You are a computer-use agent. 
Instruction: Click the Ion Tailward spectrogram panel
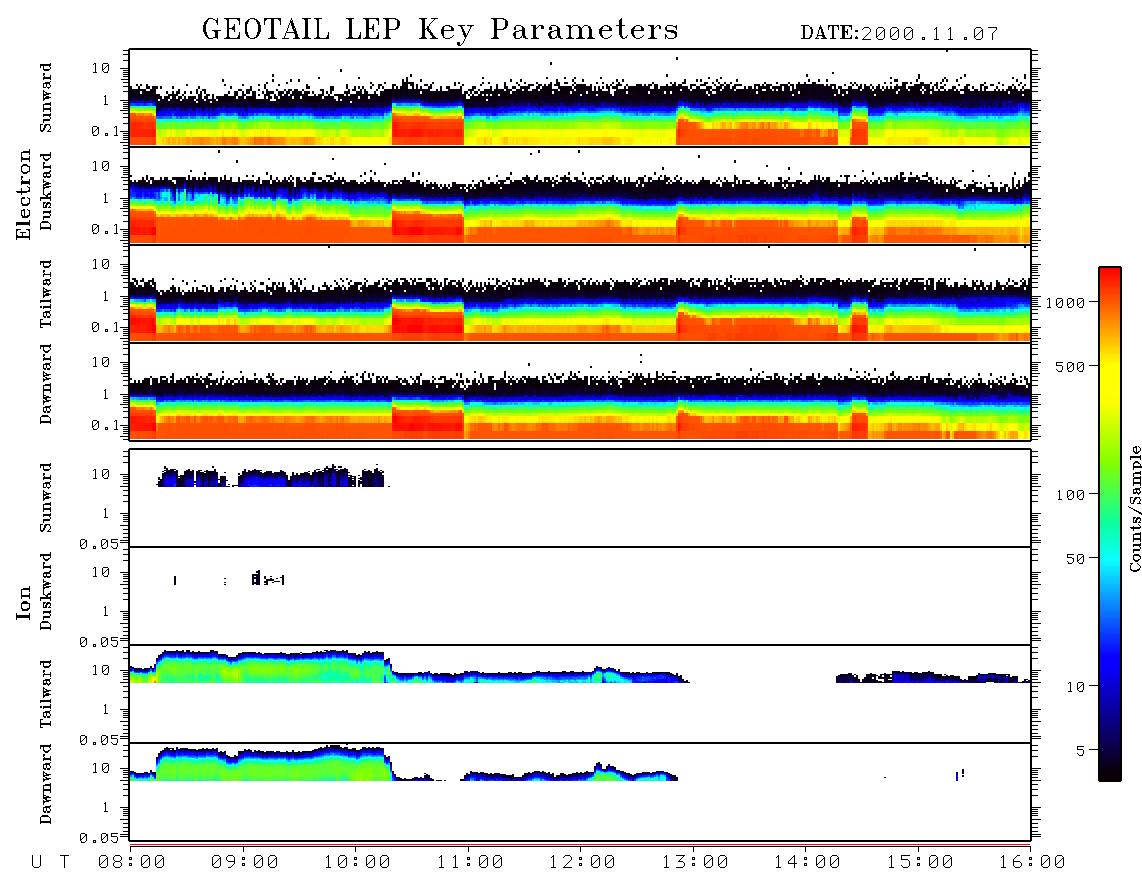point(580,694)
